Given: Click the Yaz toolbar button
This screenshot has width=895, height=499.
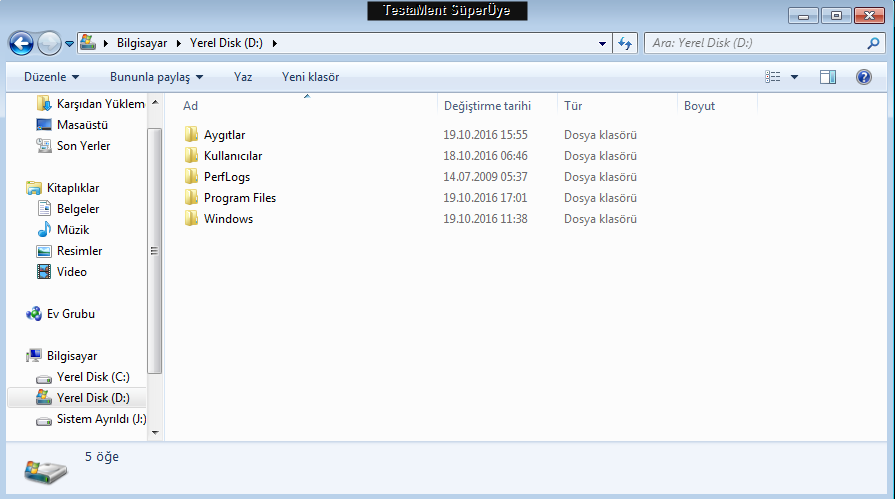Looking at the screenshot, I should tap(243, 77).
